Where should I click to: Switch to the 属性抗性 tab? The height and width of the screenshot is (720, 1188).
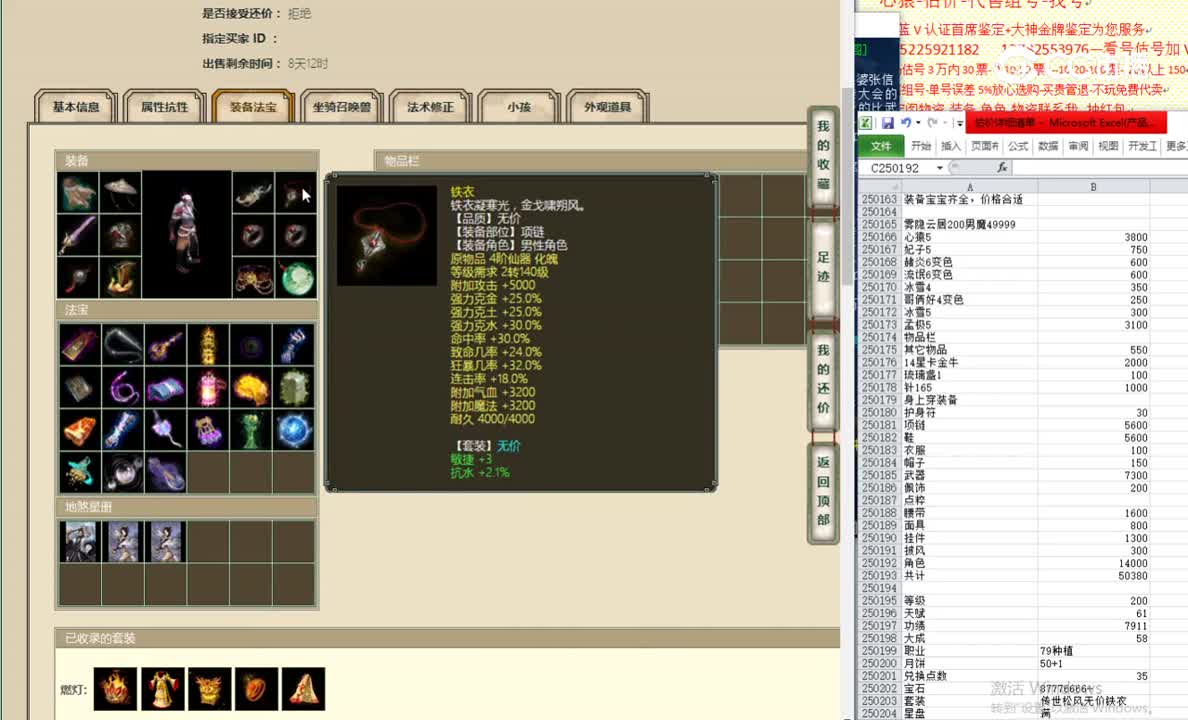pyautogui.click(x=164, y=107)
